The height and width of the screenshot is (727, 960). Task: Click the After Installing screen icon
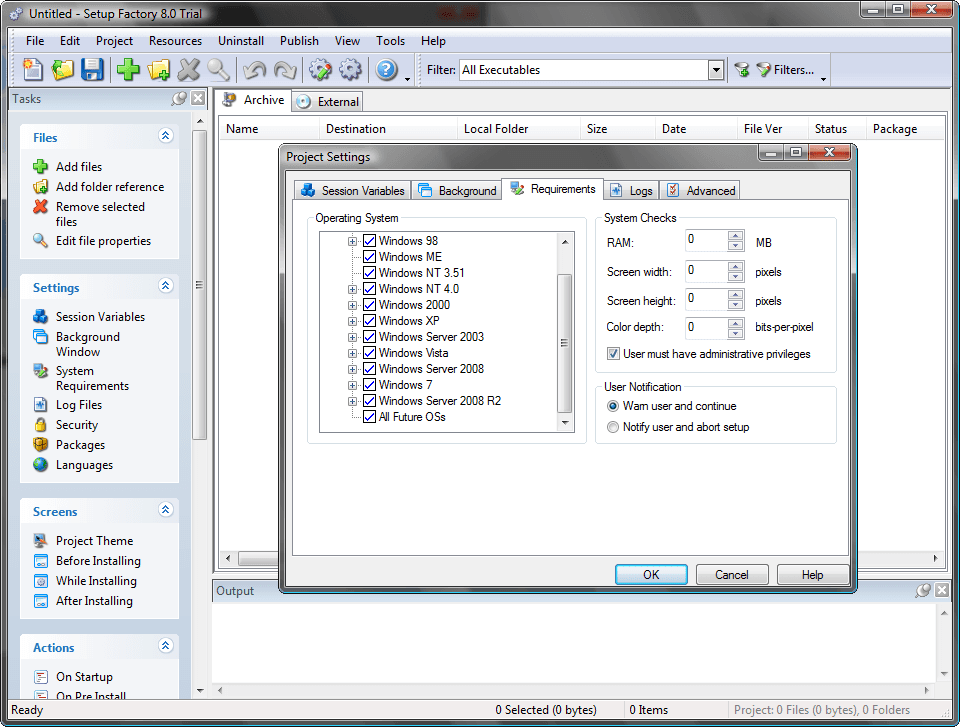pos(40,601)
